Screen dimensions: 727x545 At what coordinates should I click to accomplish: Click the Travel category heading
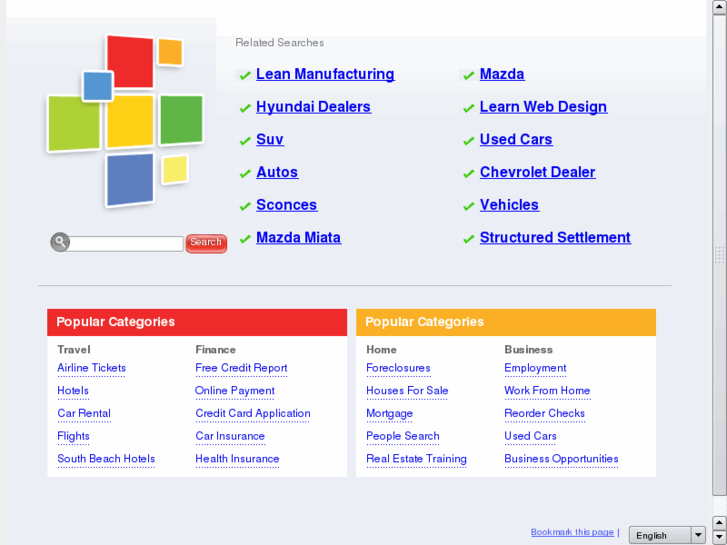(74, 350)
